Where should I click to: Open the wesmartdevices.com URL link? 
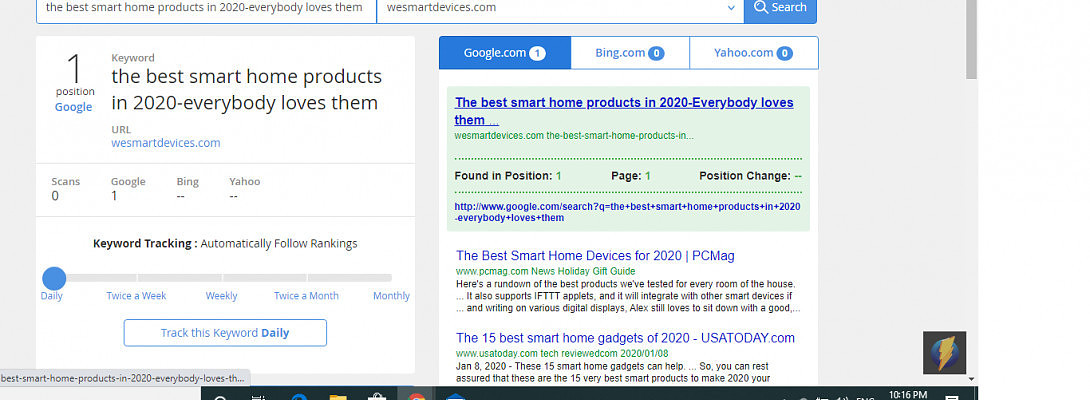point(165,143)
